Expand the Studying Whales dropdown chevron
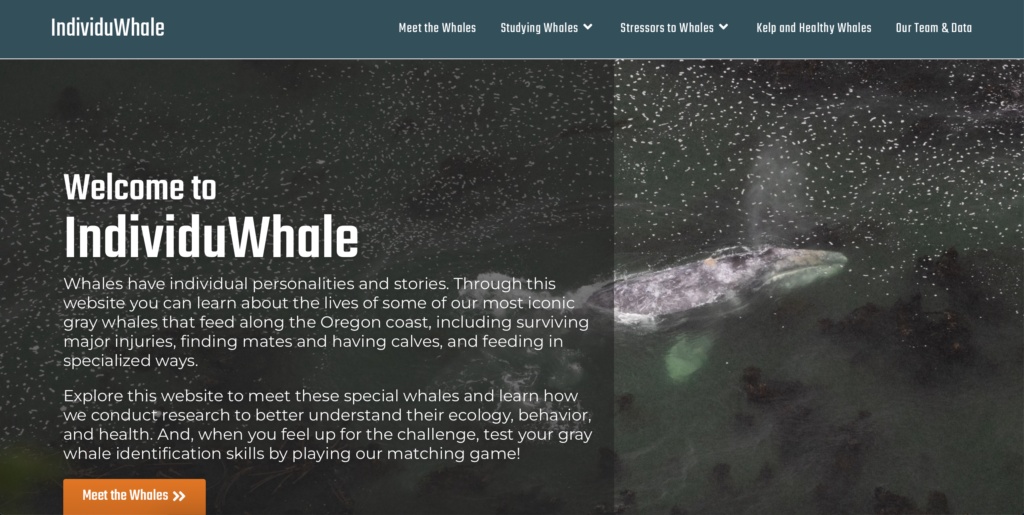1024x515 pixels. tap(588, 27)
